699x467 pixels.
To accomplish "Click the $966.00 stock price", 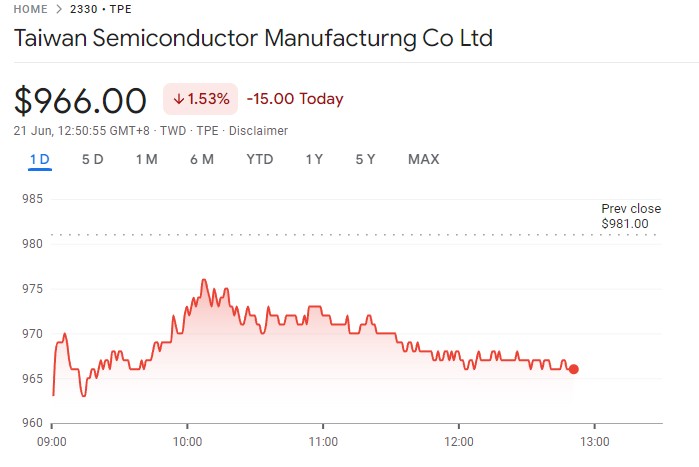I will pyautogui.click(x=81, y=100).
